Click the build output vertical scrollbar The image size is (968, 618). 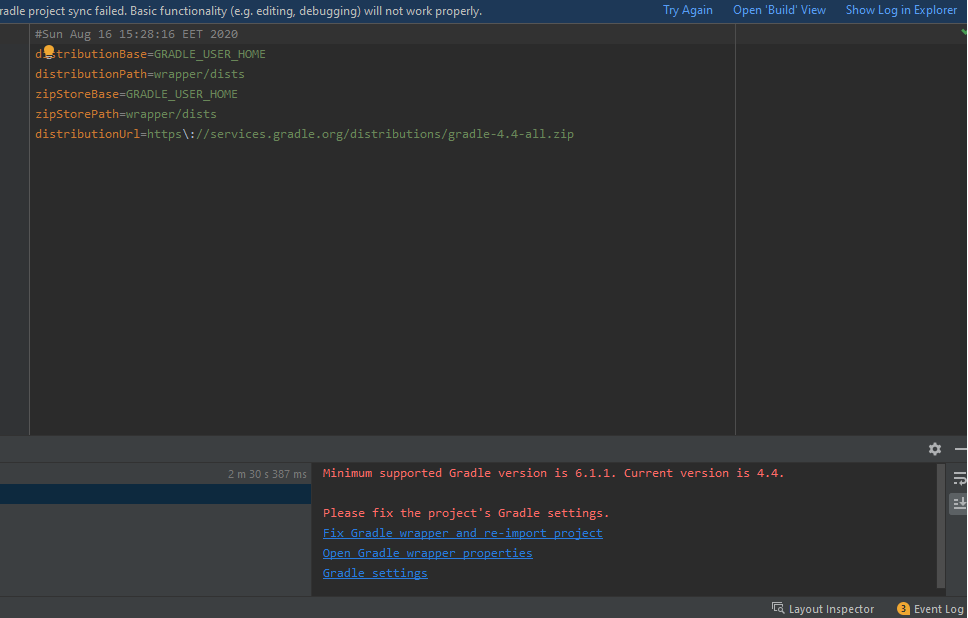coord(941,526)
